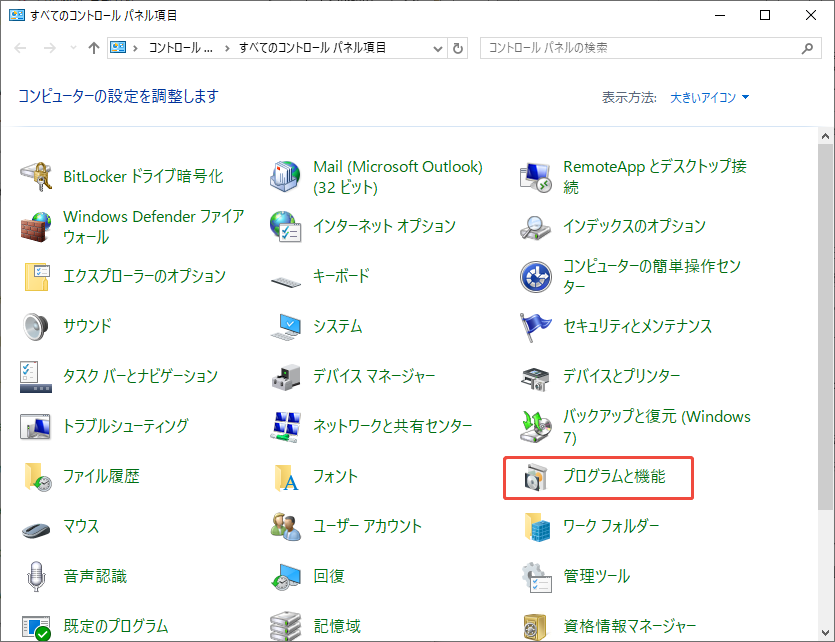Click the vertical scrollbar down arrow
The image size is (835, 642).
[826, 632]
